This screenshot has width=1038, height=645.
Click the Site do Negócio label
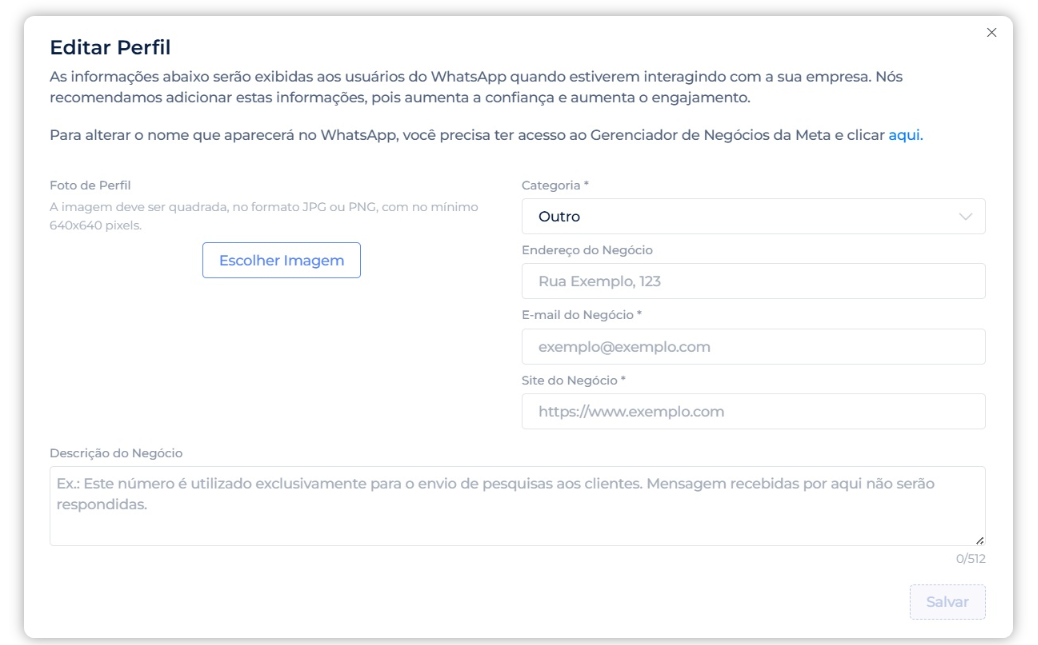pyautogui.click(x=573, y=380)
